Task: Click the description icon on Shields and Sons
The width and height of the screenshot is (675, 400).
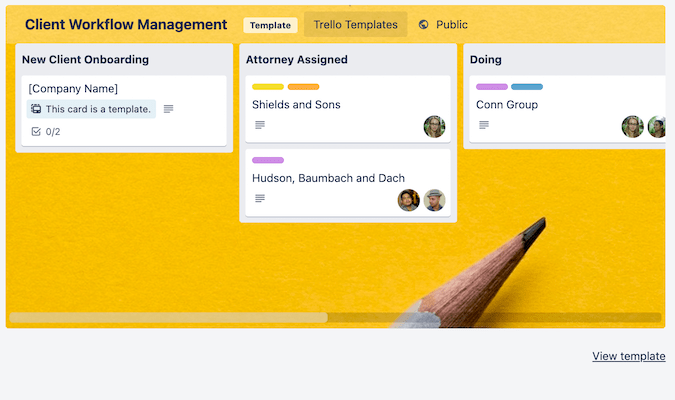Action: [260, 125]
